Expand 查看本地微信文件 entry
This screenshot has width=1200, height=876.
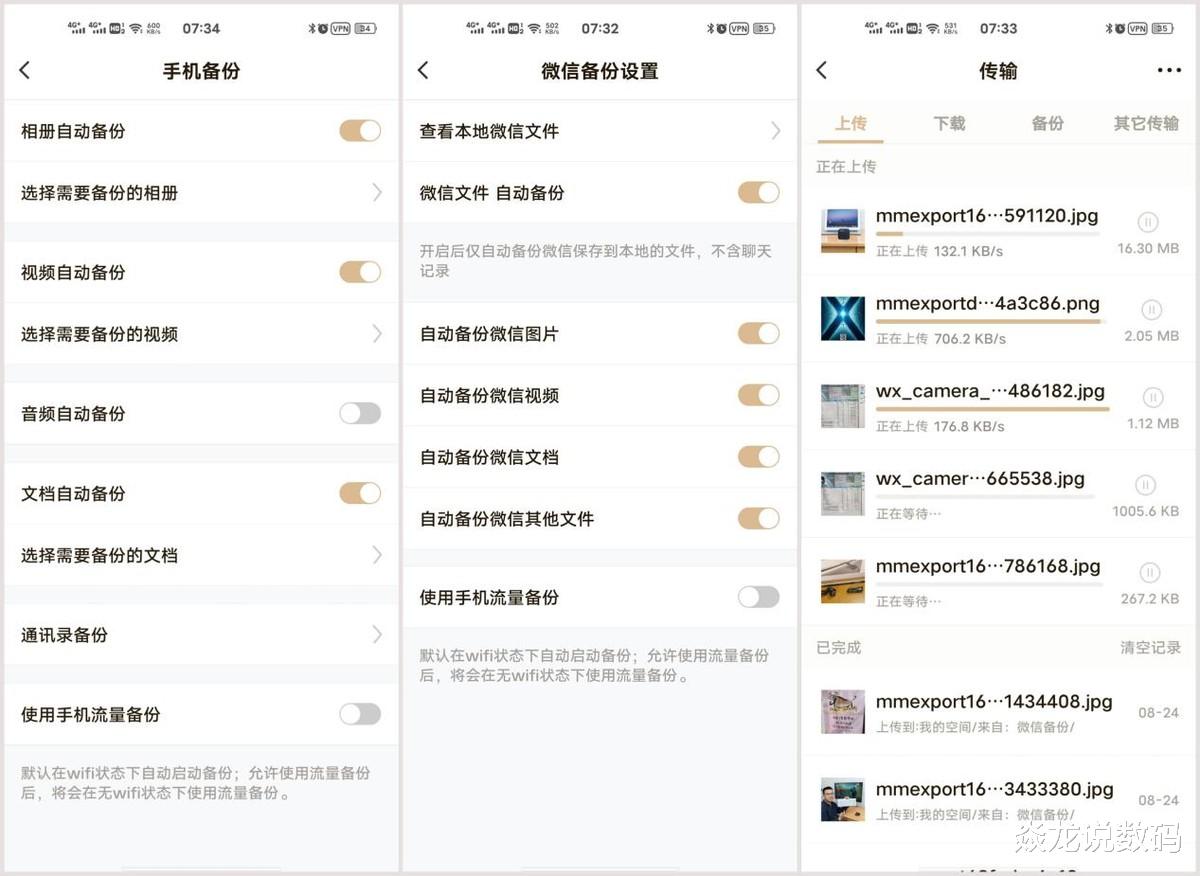[x=776, y=130]
